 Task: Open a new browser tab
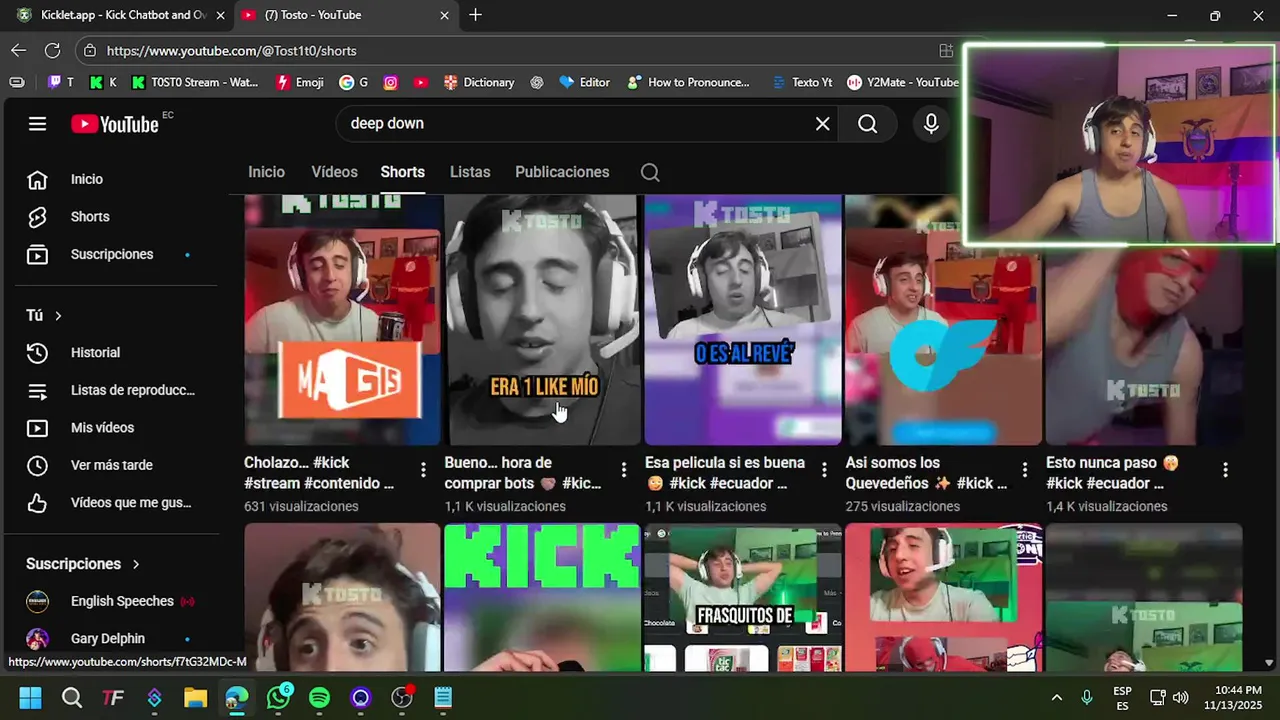click(x=476, y=15)
